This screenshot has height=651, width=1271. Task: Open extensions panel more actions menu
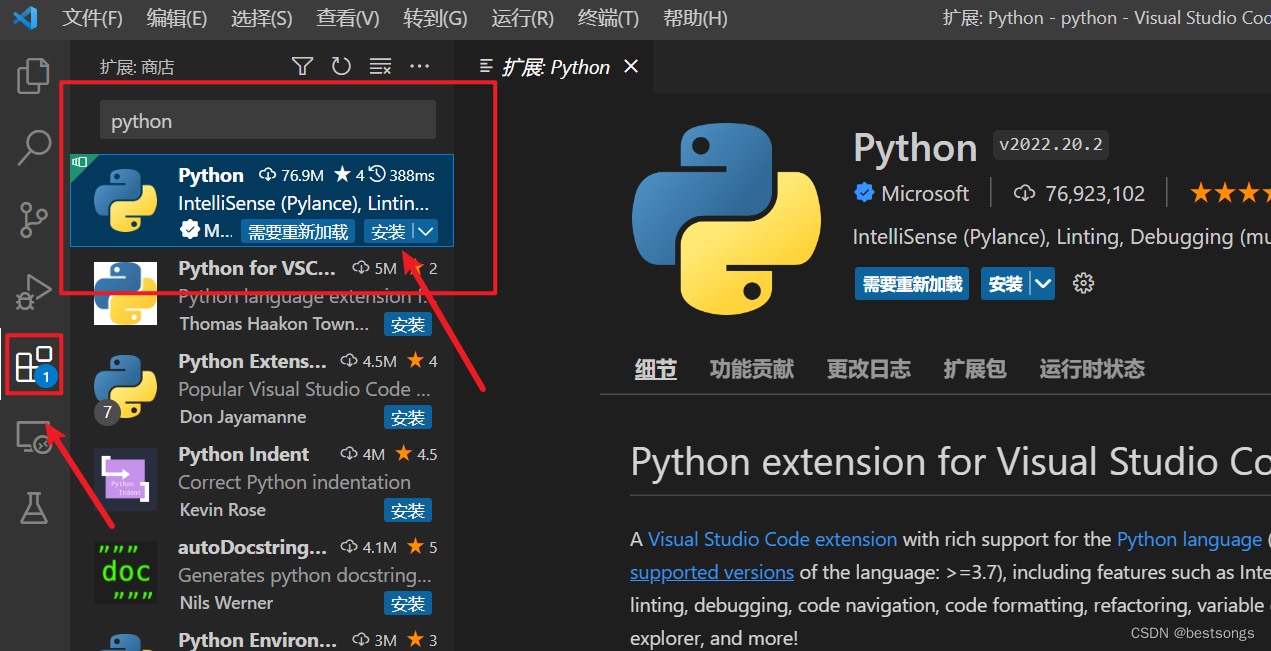pos(420,66)
